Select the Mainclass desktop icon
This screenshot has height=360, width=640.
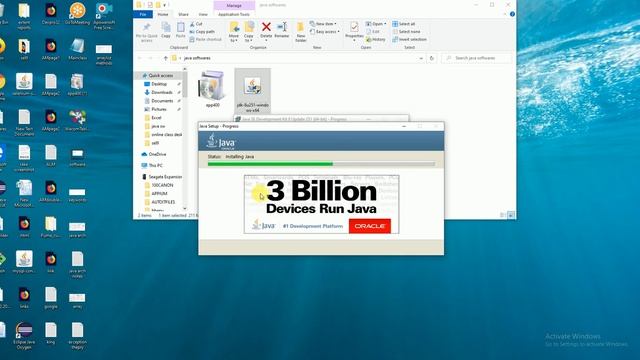click(x=77, y=49)
